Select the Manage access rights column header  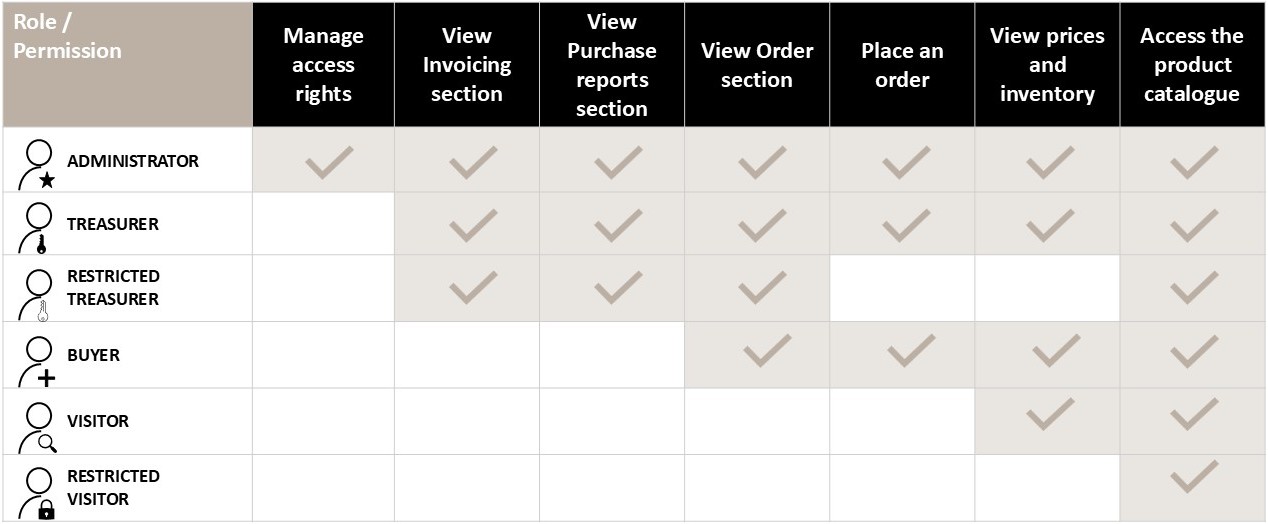pyautogui.click(x=323, y=65)
